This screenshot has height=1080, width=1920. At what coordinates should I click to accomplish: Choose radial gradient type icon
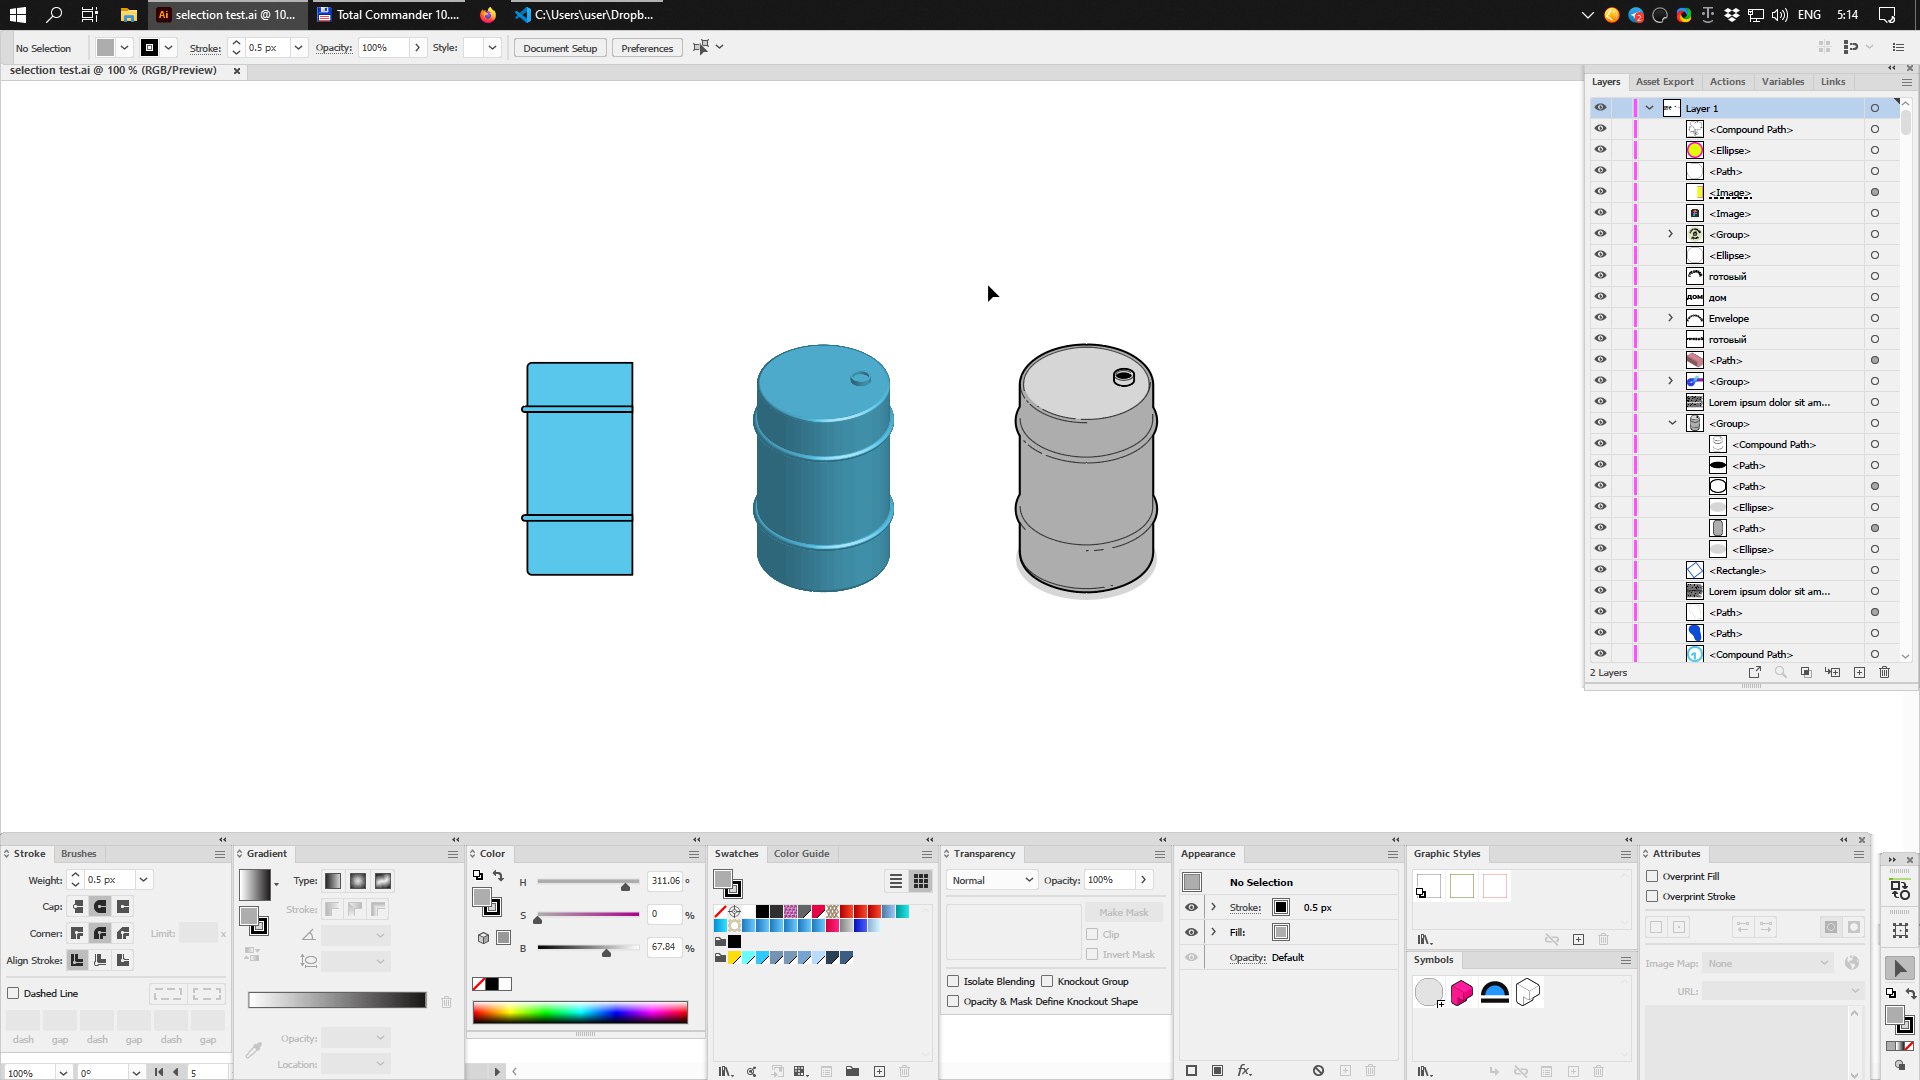[x=358, y=881]
